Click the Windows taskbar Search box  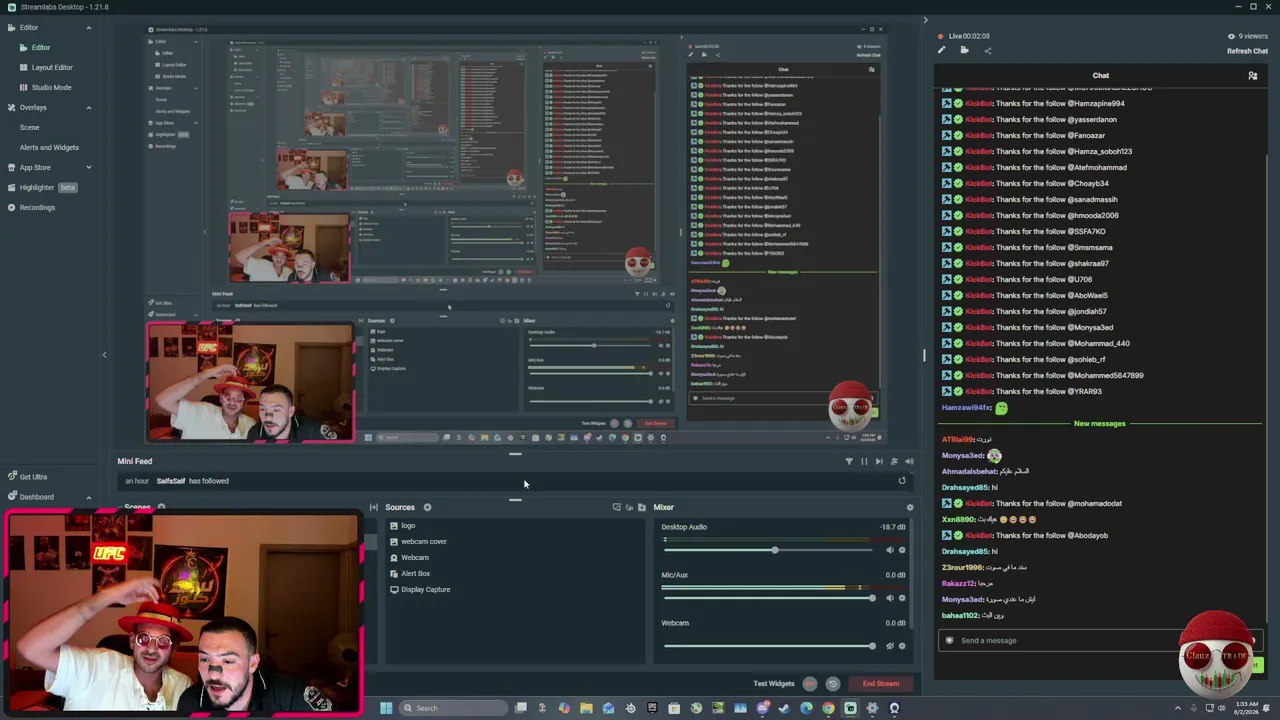point(453,708)
